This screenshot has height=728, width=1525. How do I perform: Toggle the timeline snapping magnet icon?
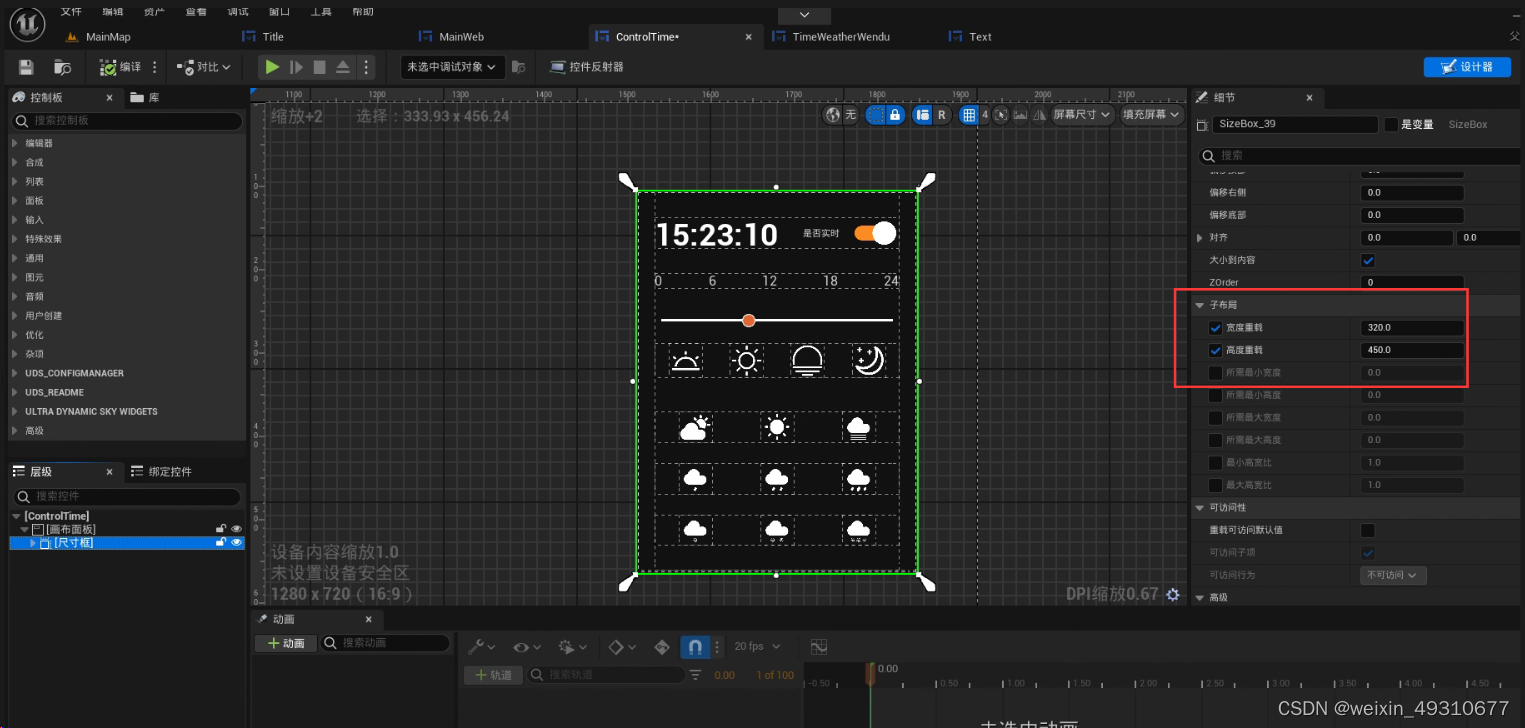693,646
